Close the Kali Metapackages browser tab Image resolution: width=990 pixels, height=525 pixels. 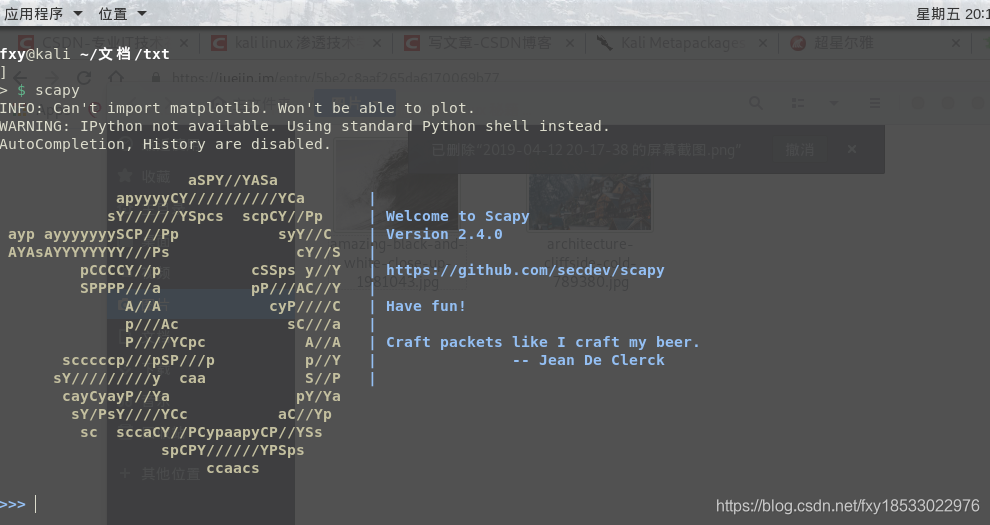pyautogui.click(x=763, y=43)
